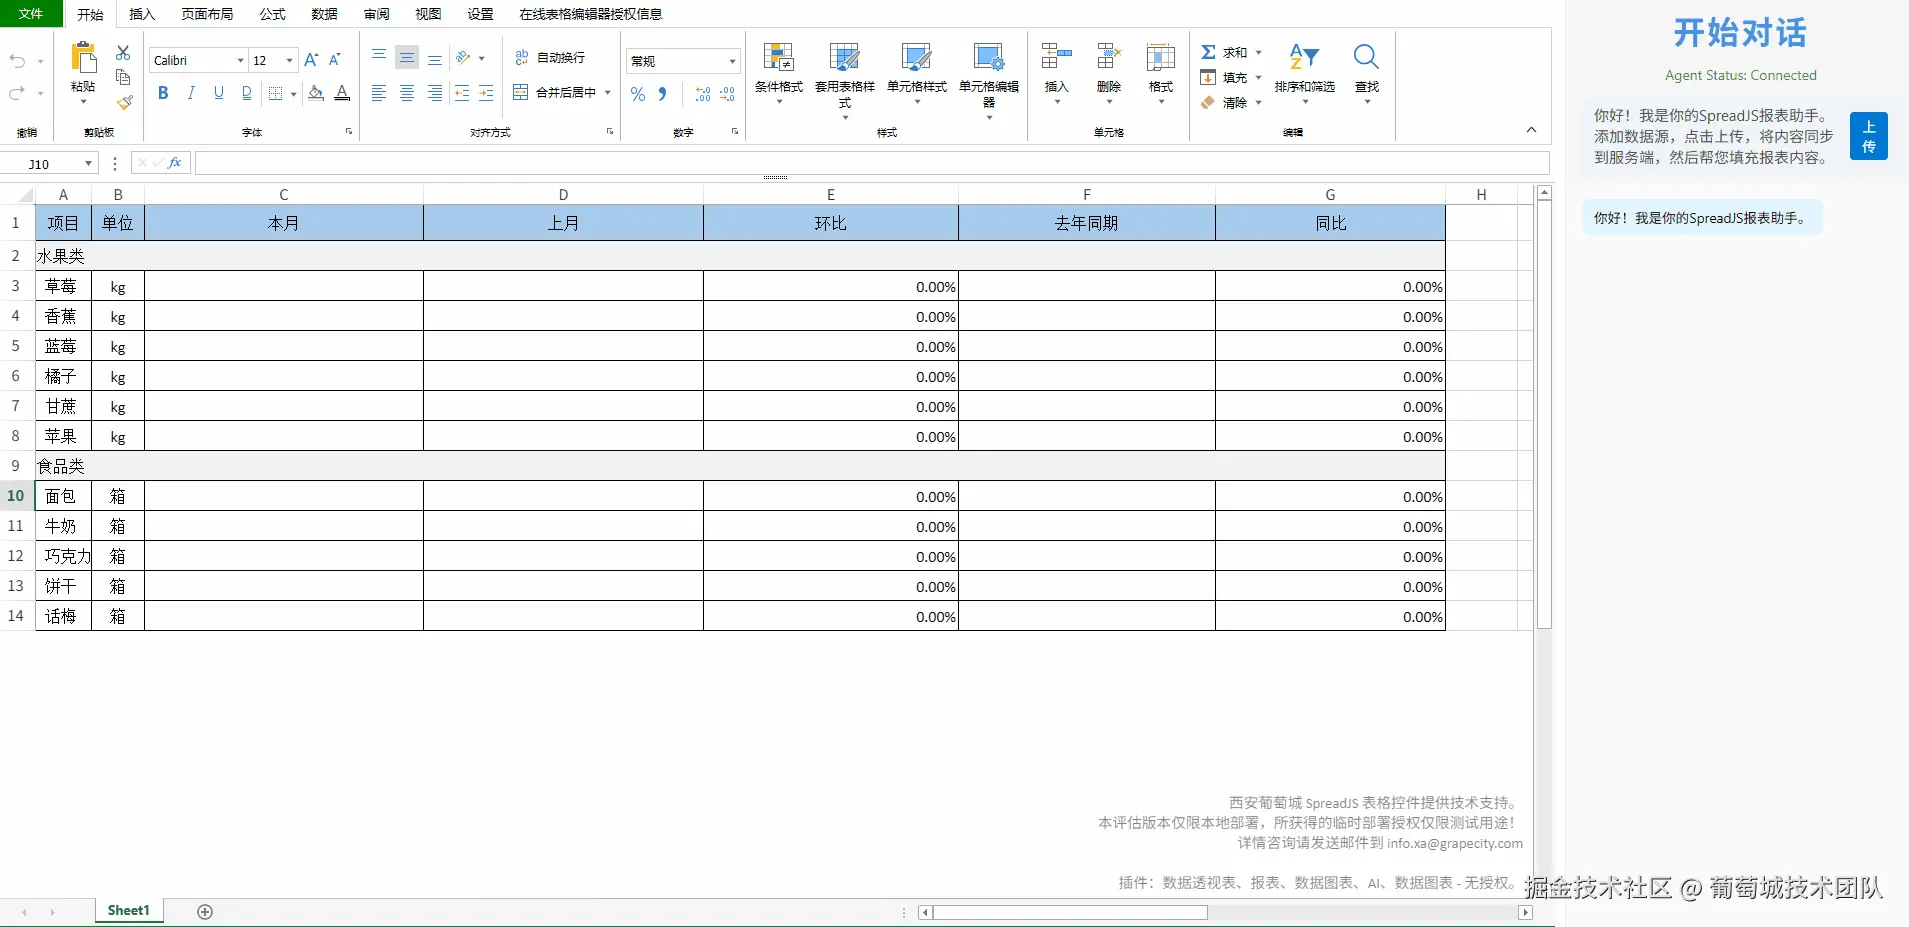Apply percent style with % icon

pos(638,94)
